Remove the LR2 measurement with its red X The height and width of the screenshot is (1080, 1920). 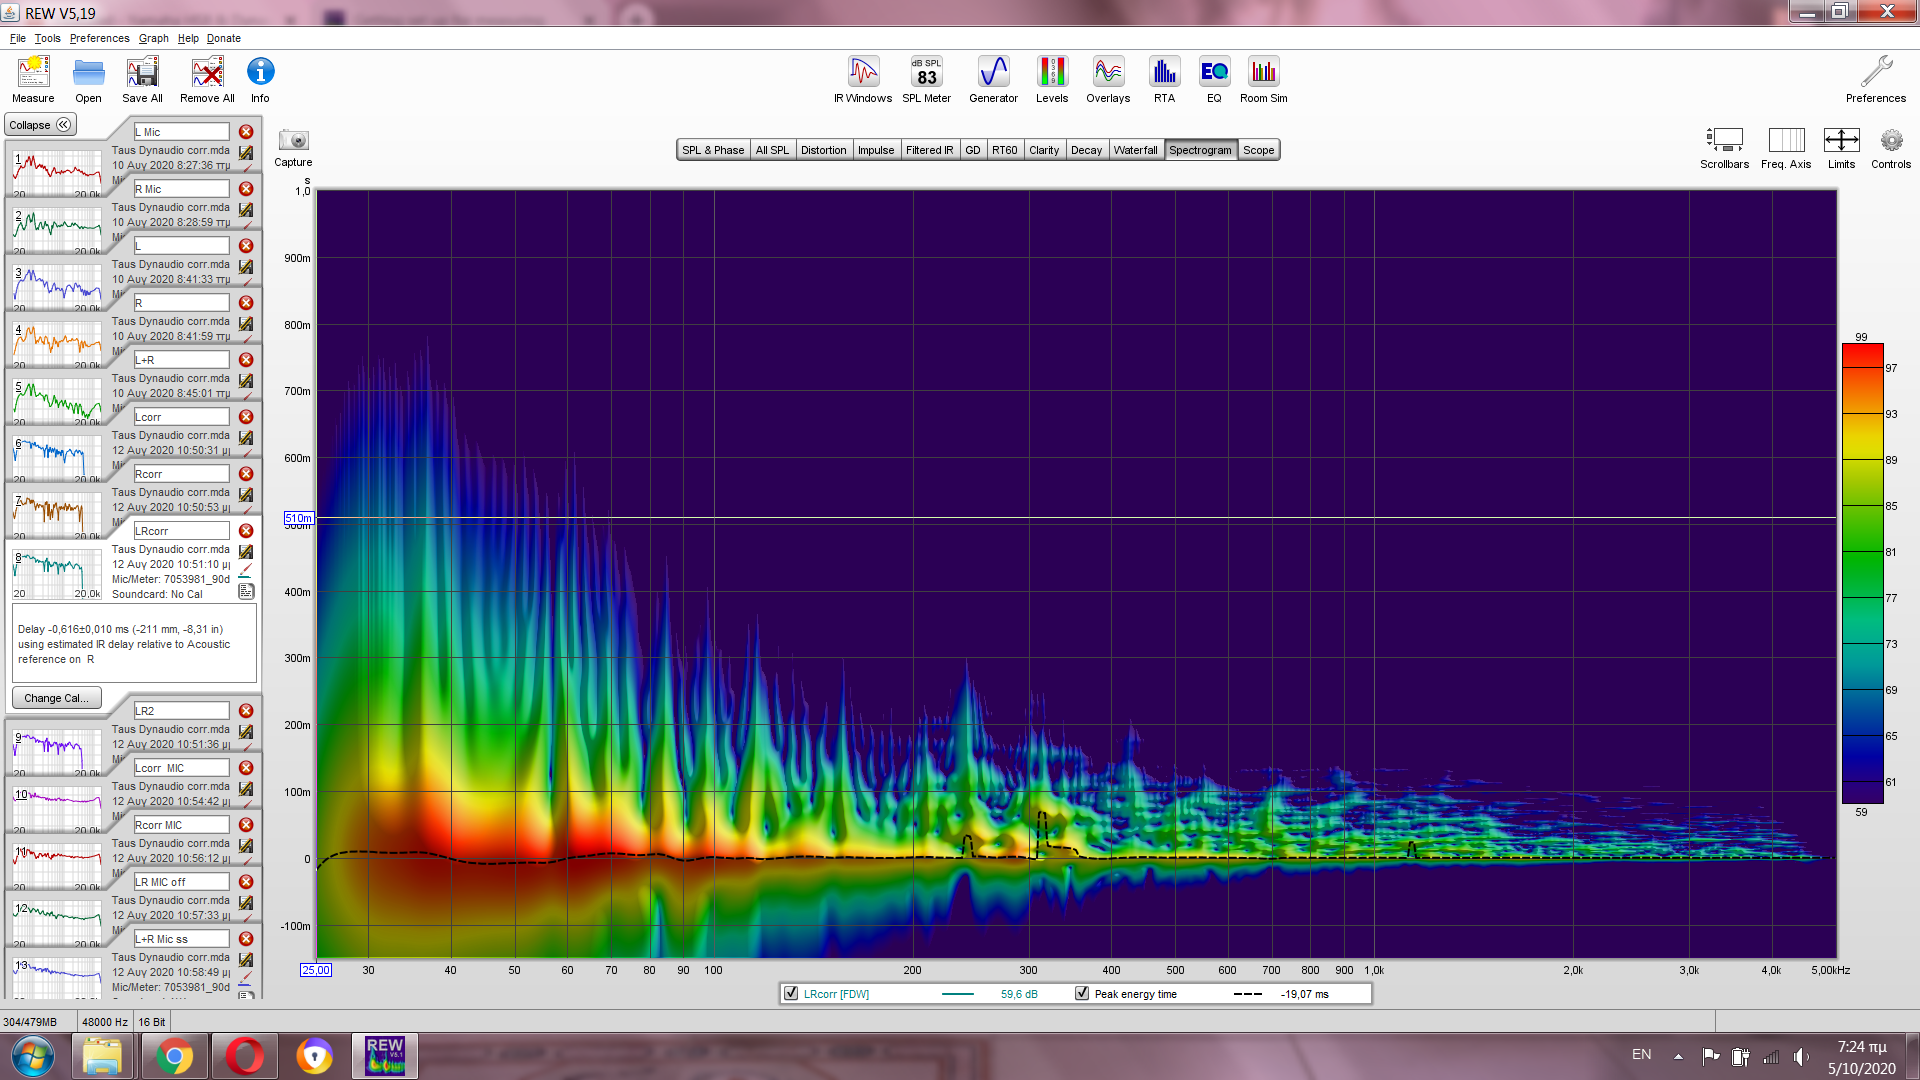(x=246, y=711)
